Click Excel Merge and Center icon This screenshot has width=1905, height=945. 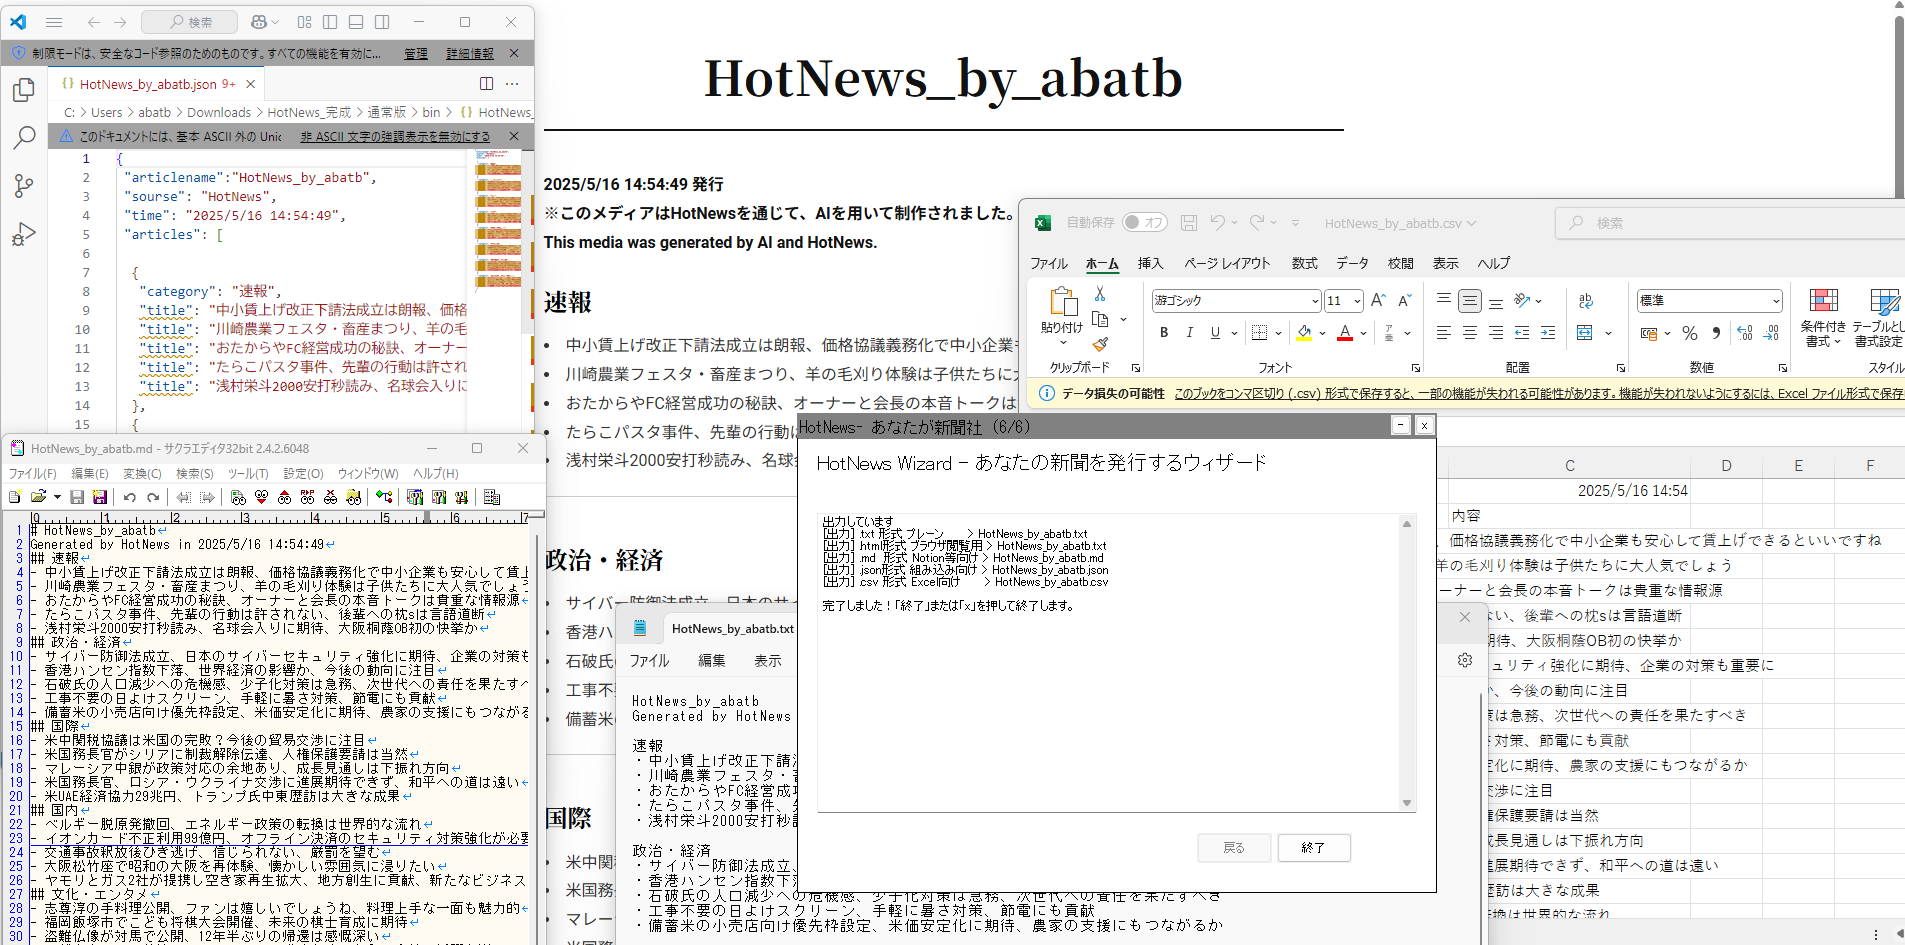point(1585,332)
